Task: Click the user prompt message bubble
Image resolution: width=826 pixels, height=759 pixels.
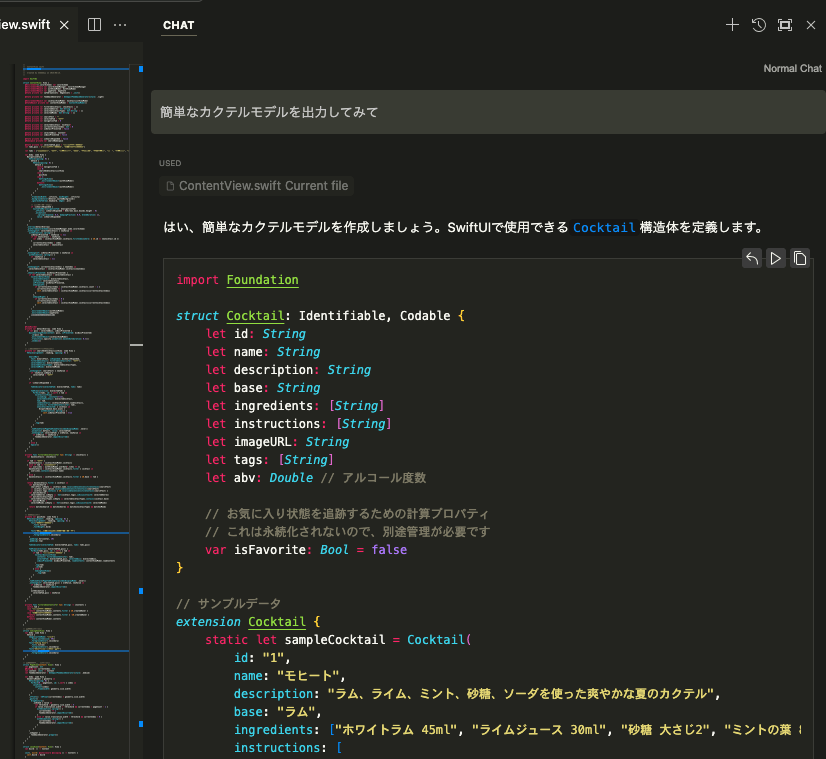Action: click(488, 112)
